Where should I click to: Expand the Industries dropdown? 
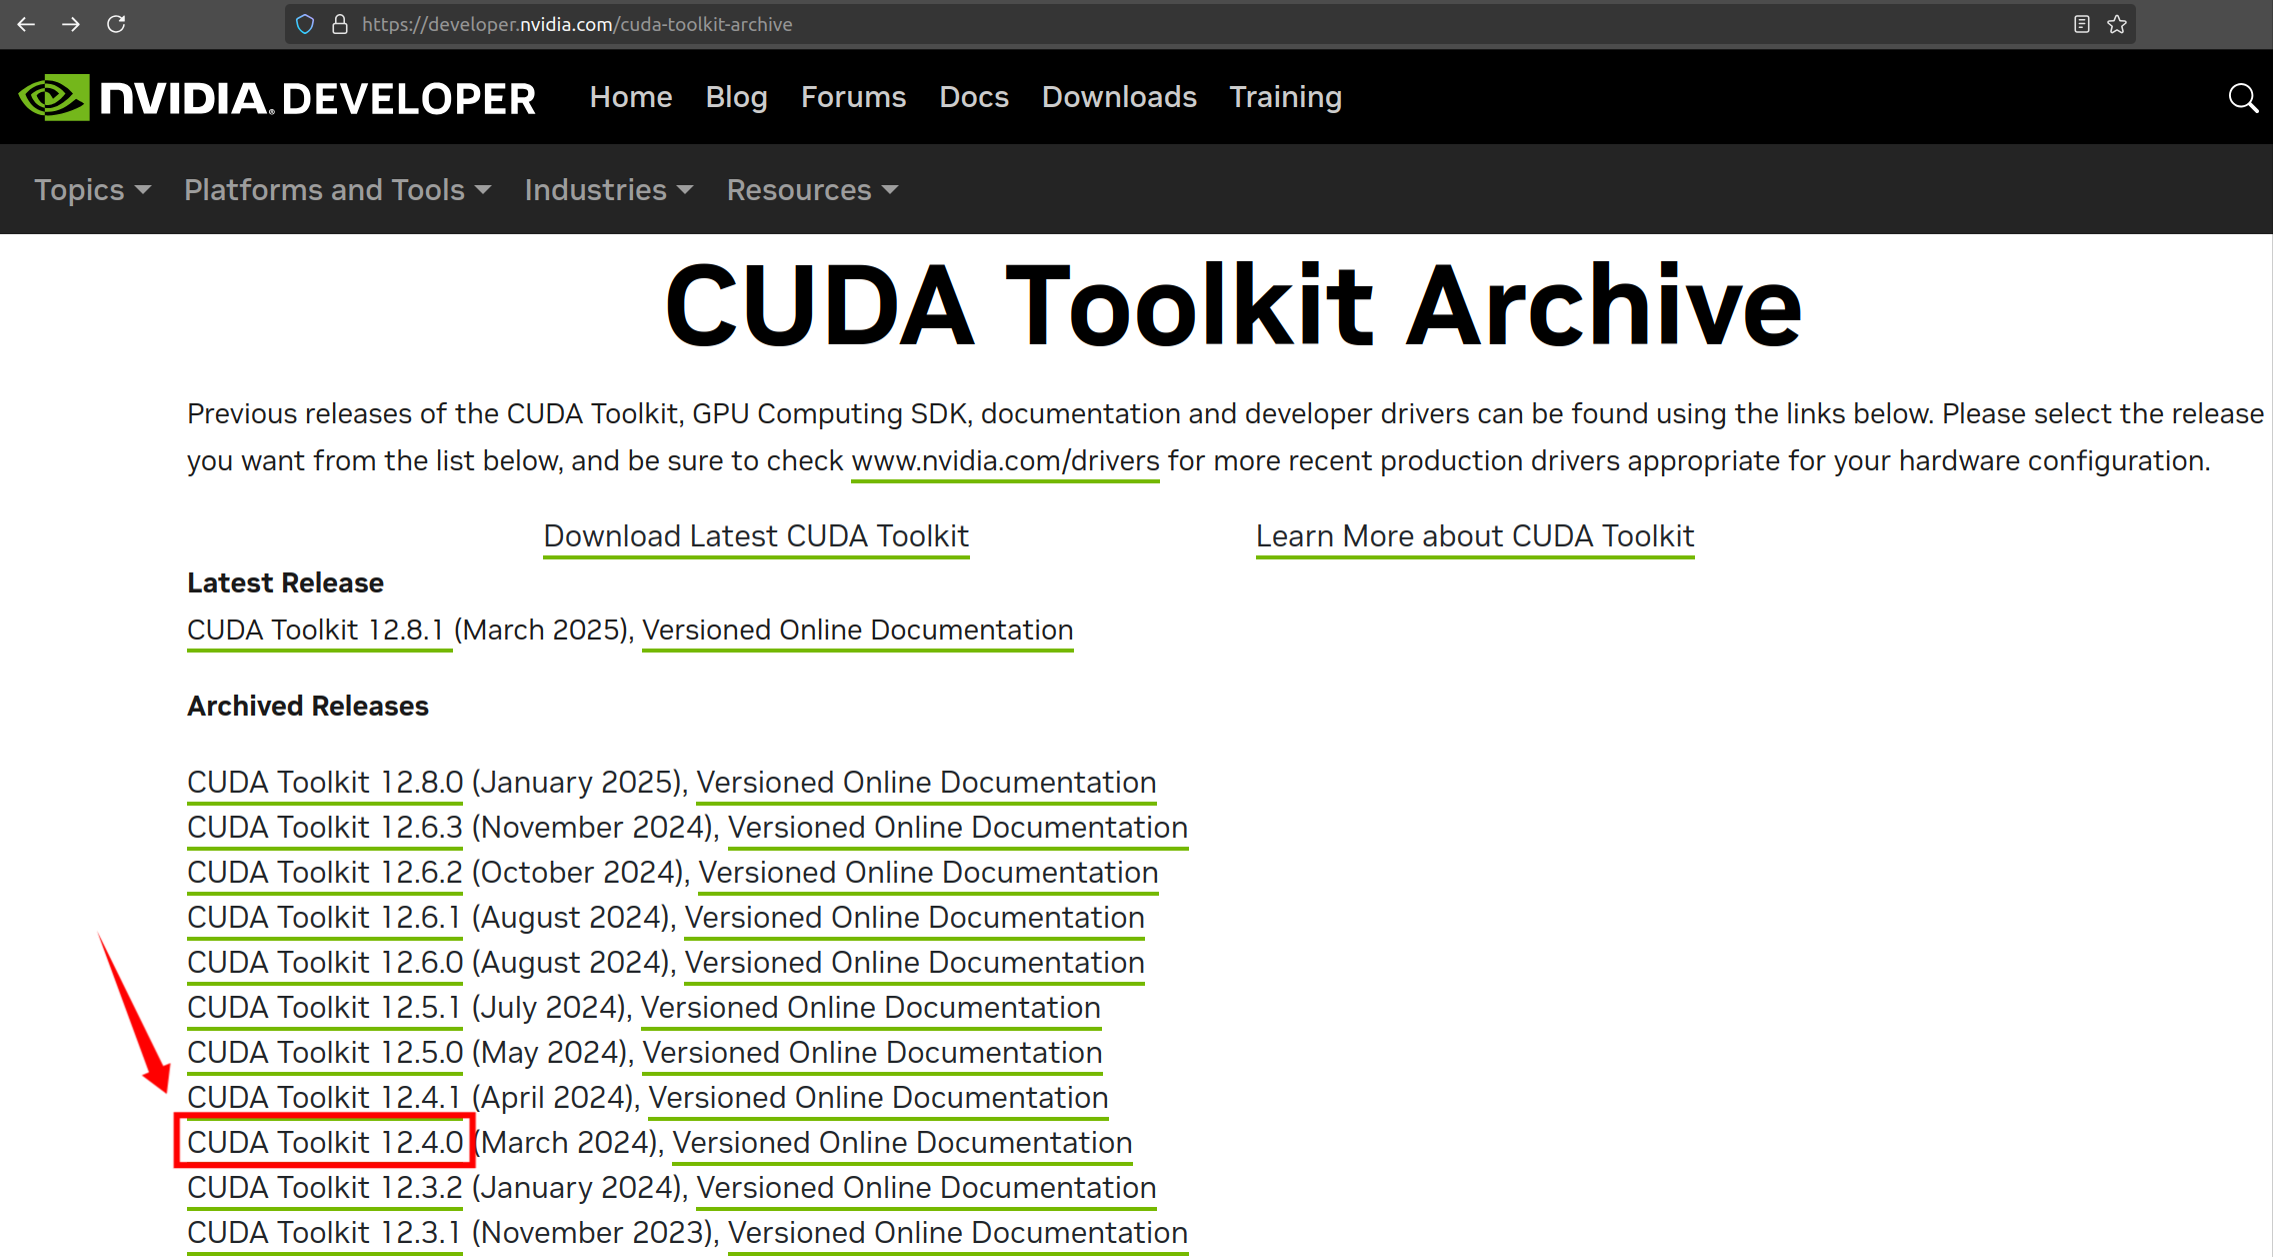tap(608, 190)
